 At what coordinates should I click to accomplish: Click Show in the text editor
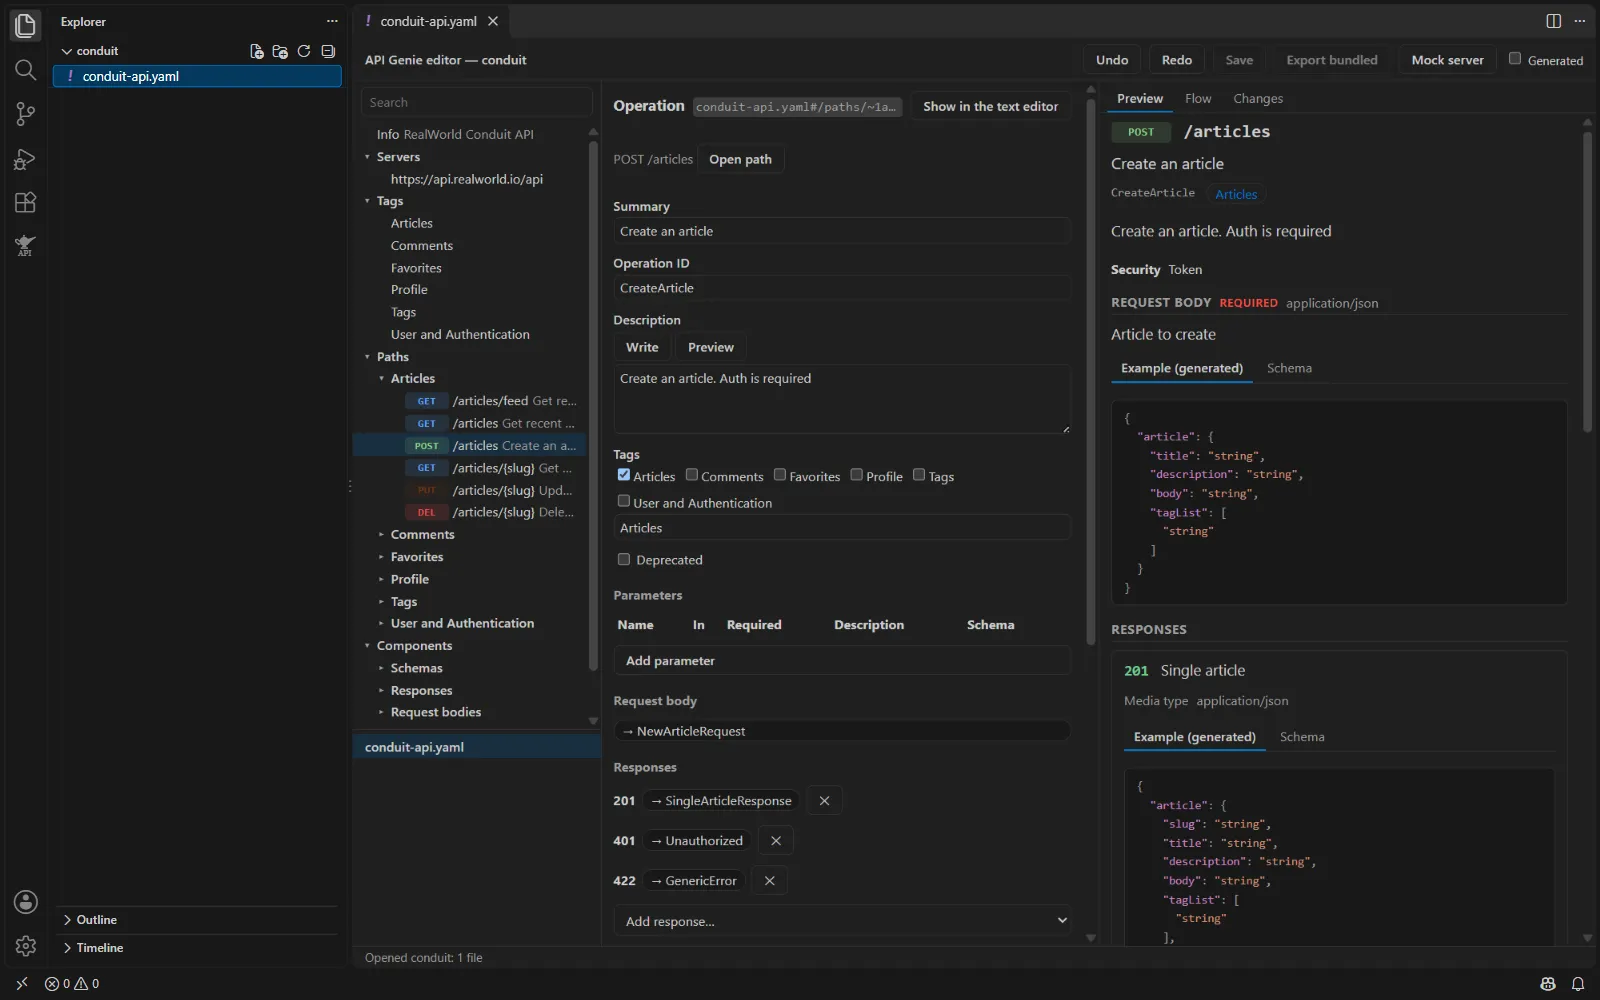click(x=990, y=106)
